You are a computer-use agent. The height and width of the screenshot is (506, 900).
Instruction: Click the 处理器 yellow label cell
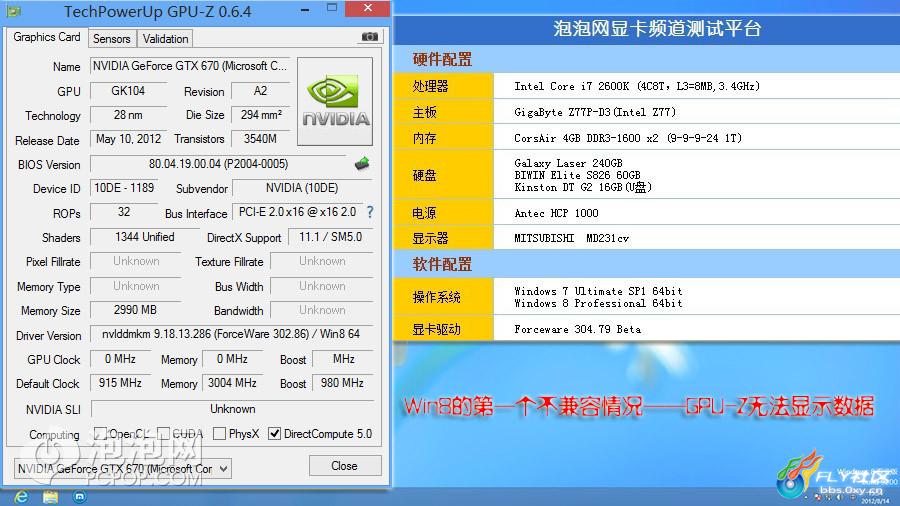[443, 86]
